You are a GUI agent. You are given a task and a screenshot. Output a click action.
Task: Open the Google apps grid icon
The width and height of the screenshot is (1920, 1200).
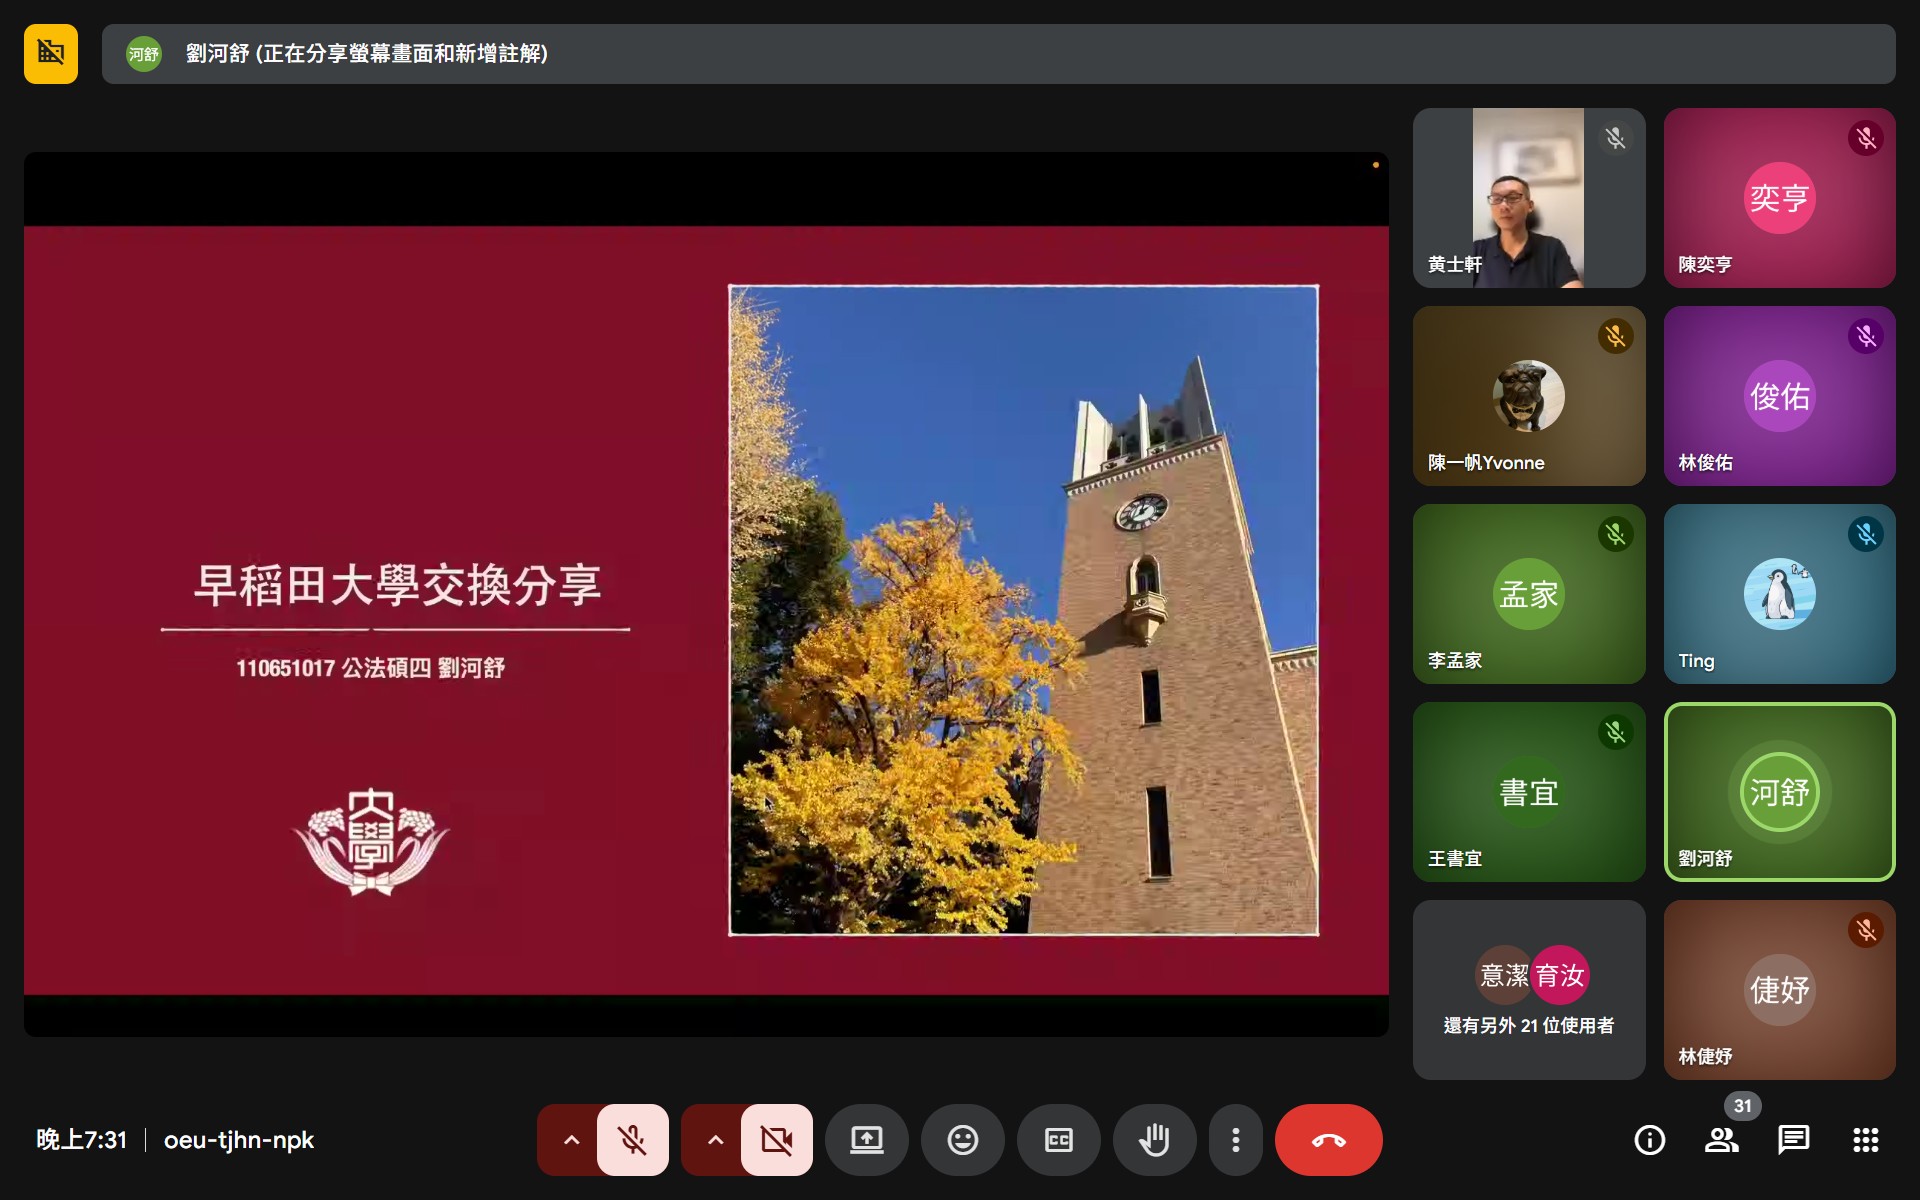pyautogui.click(x=1866, y=1140)
